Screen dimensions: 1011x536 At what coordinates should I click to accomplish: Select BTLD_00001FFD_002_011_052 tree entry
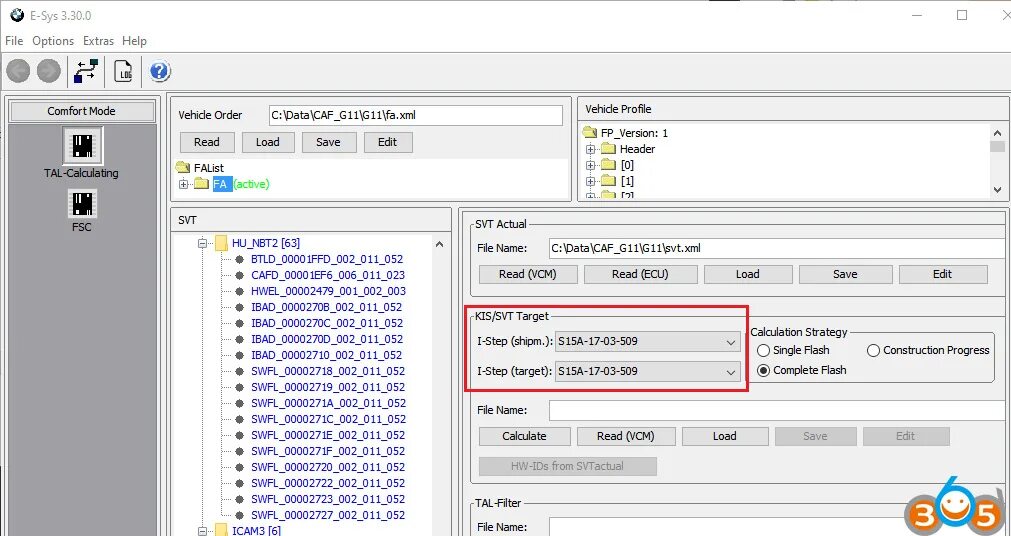click(x=327, y=259)
